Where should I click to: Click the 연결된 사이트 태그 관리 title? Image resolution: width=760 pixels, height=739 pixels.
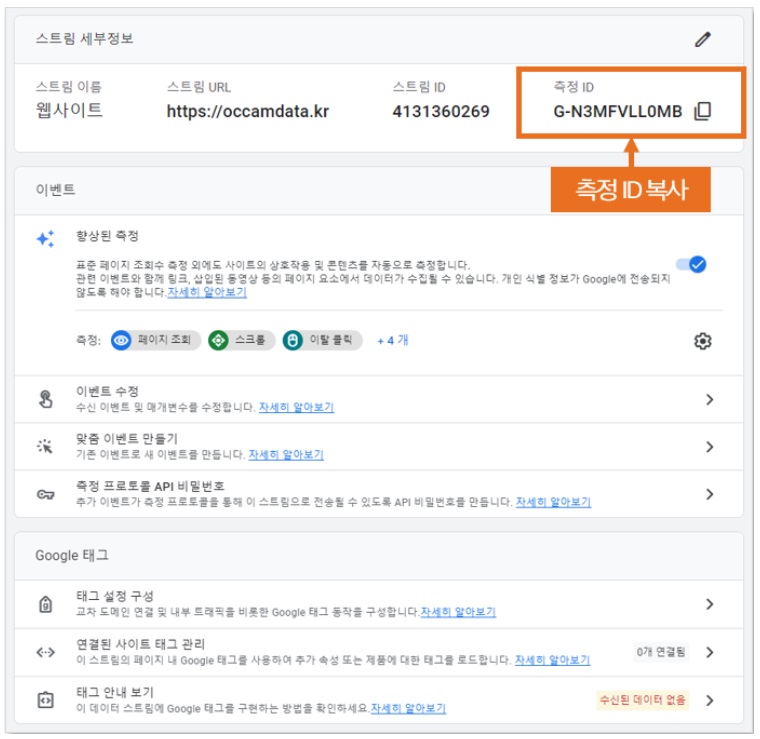pos(141,644)
